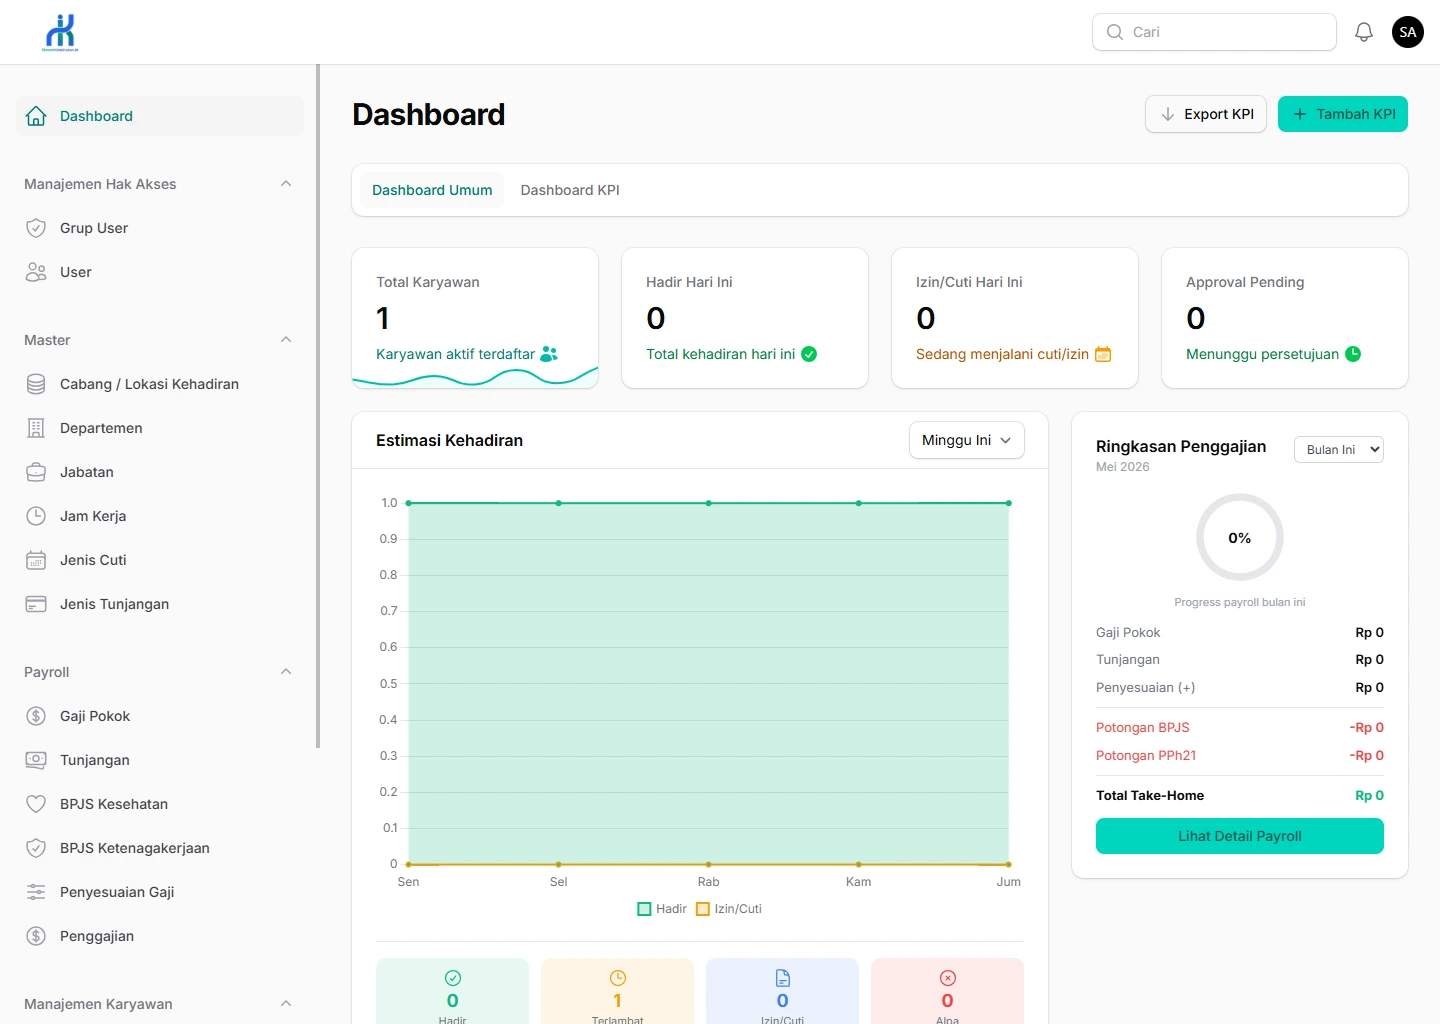Open the Total Karyawan stat card
This screenshot has height=1024, width=1440.
pos(475,318)
